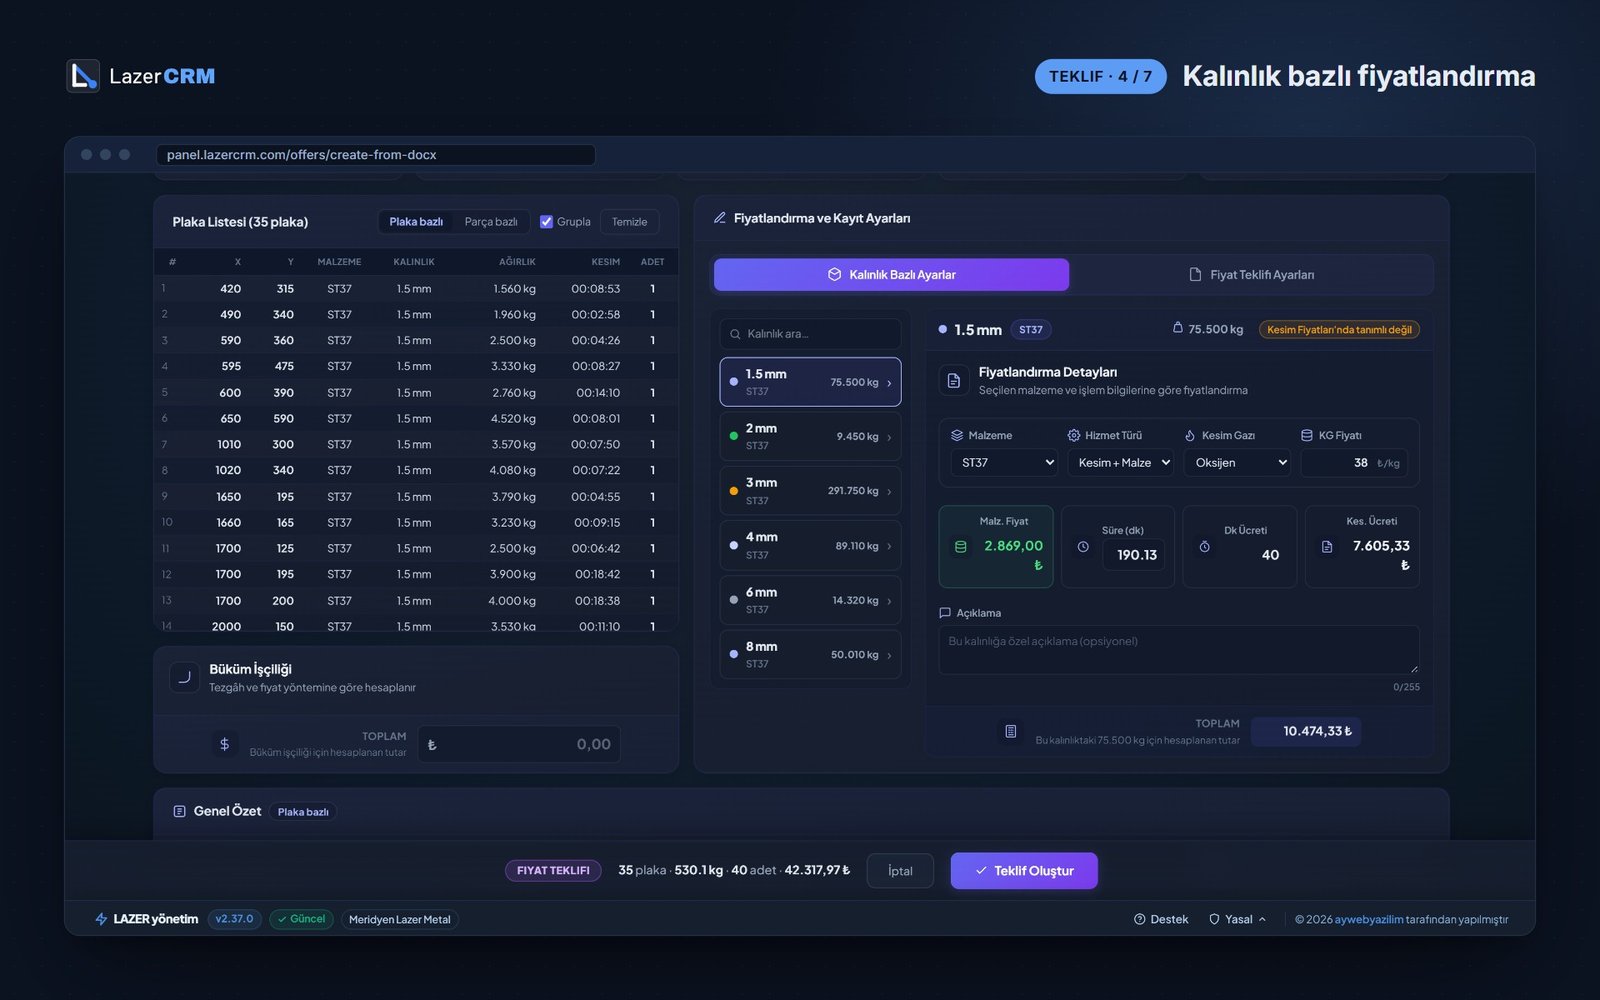This screenshot has height=1000, width=1600.
Task: Click the Güncel status badge
Action: pyautogui.click(x=301, y=919)
